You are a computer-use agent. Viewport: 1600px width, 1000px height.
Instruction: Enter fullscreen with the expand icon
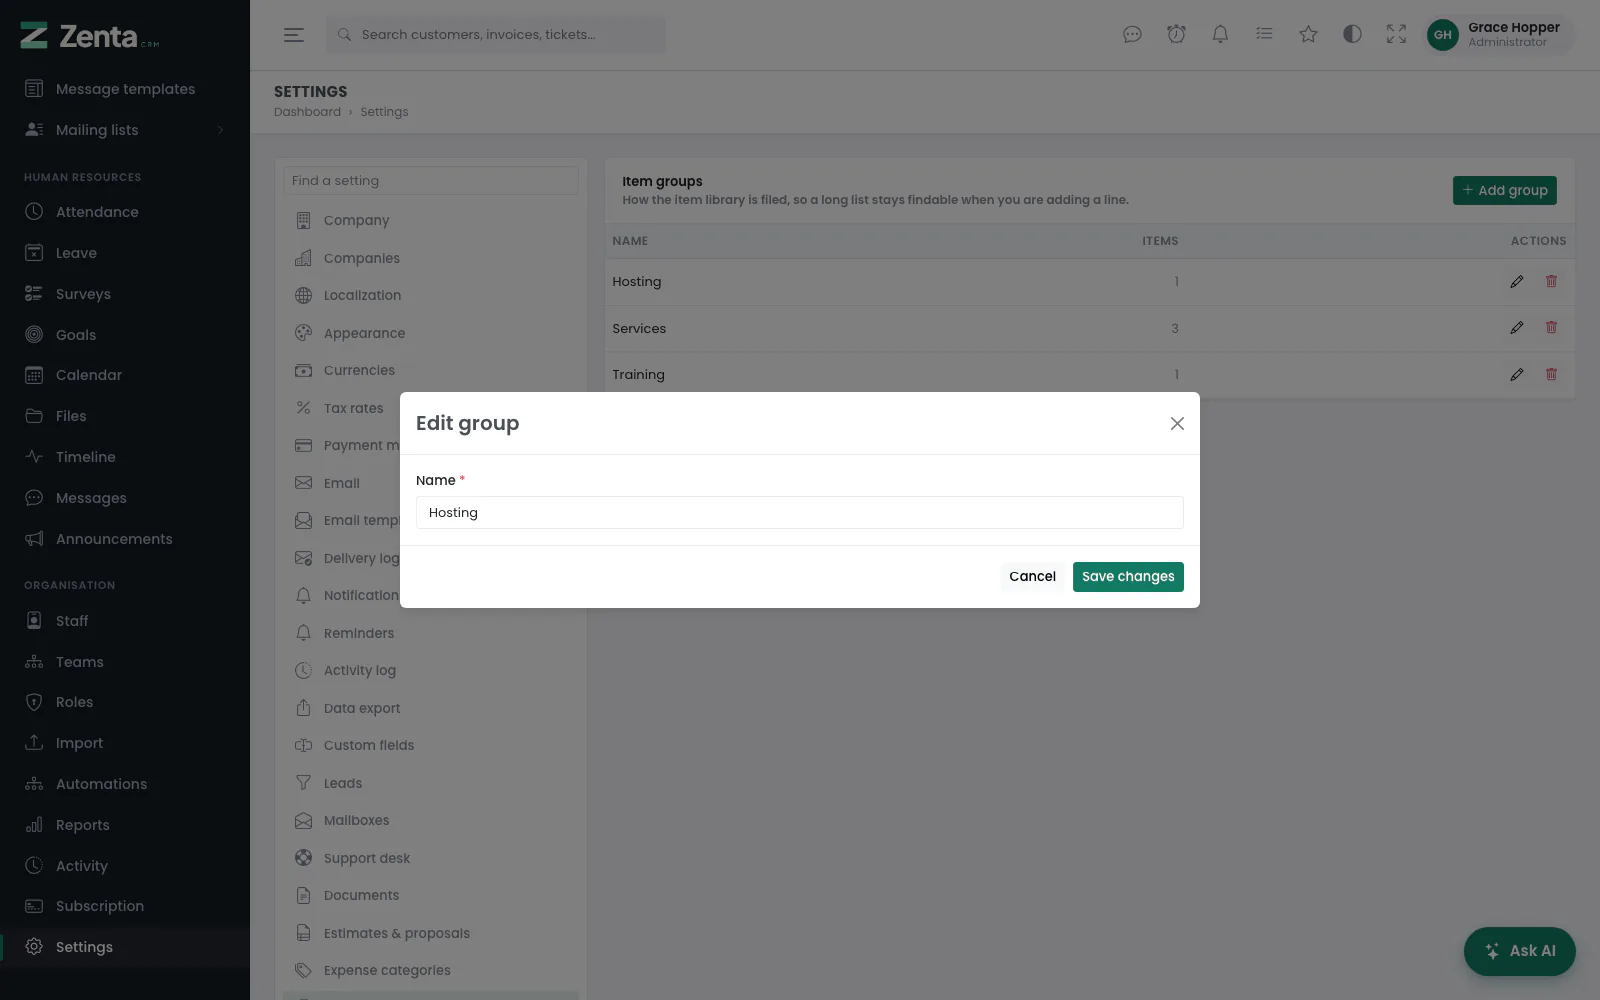click(x=1396, y=35)
